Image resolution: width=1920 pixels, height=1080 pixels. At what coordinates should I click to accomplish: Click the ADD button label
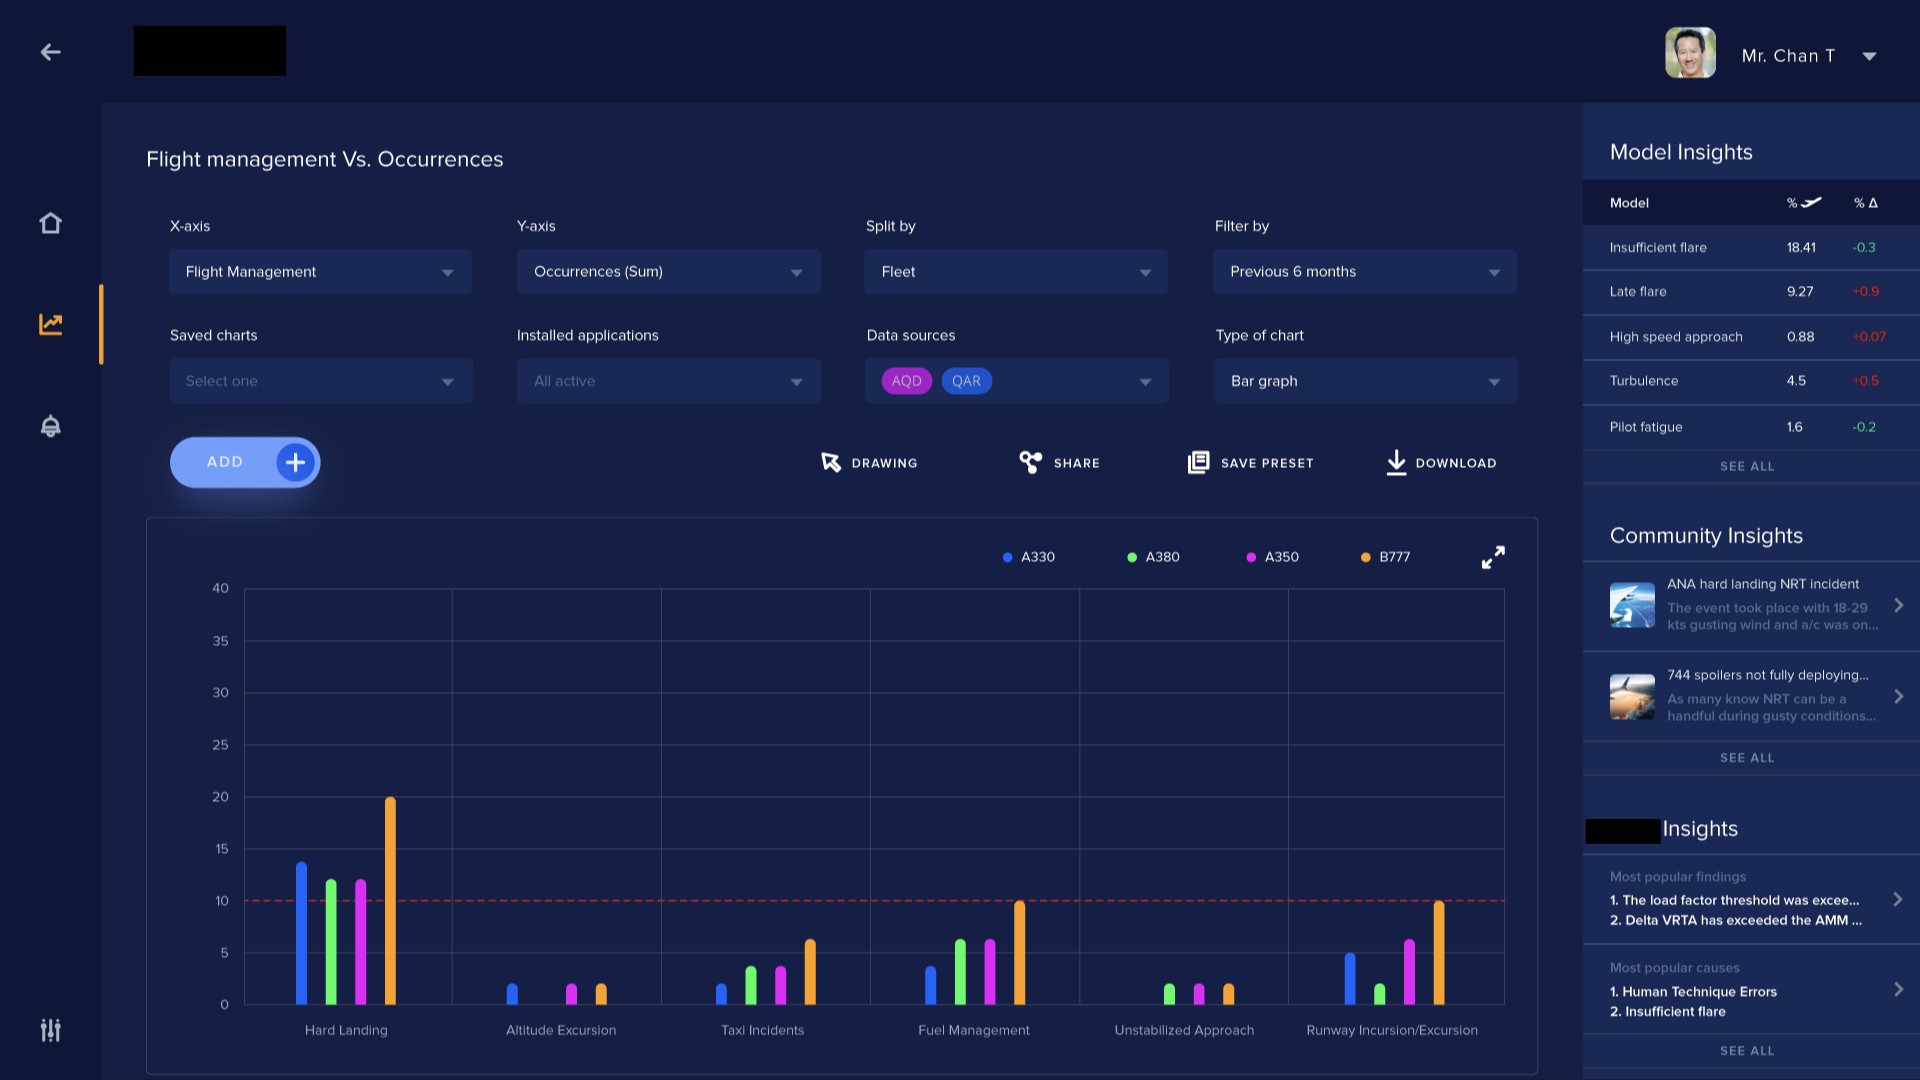click(225, 462)
